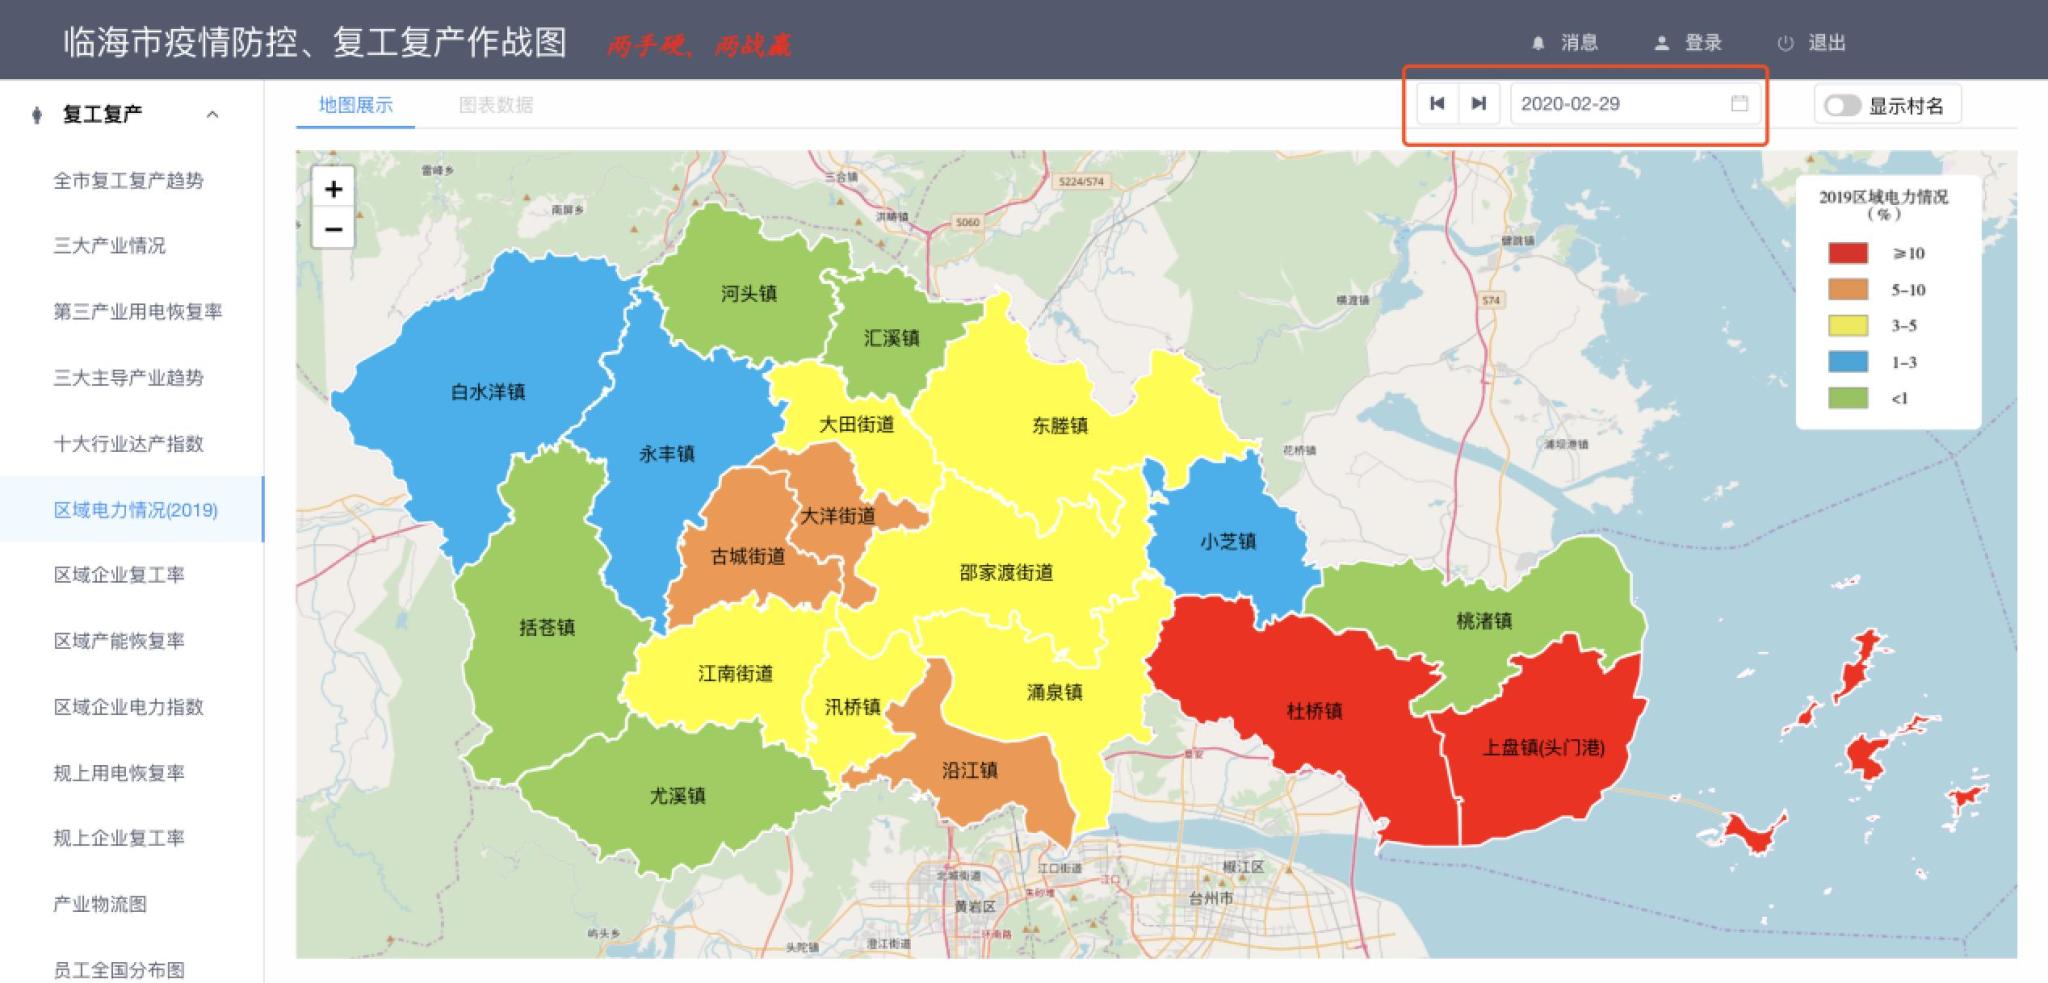Open 区域企业复工率 in sidebar
This screenshot has width=2048, height=983.
click(x=119, y=575)
